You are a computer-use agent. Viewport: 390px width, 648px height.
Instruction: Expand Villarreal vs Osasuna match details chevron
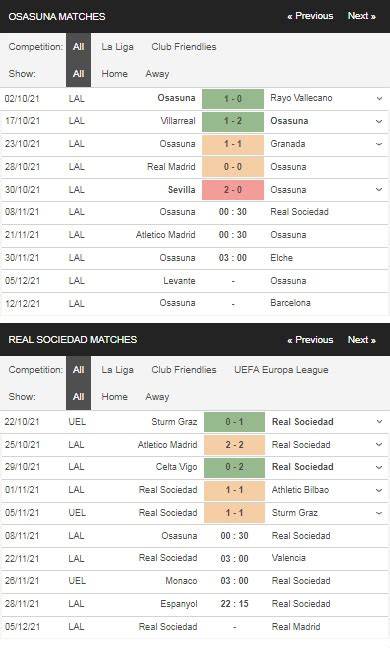coord(379,121)
